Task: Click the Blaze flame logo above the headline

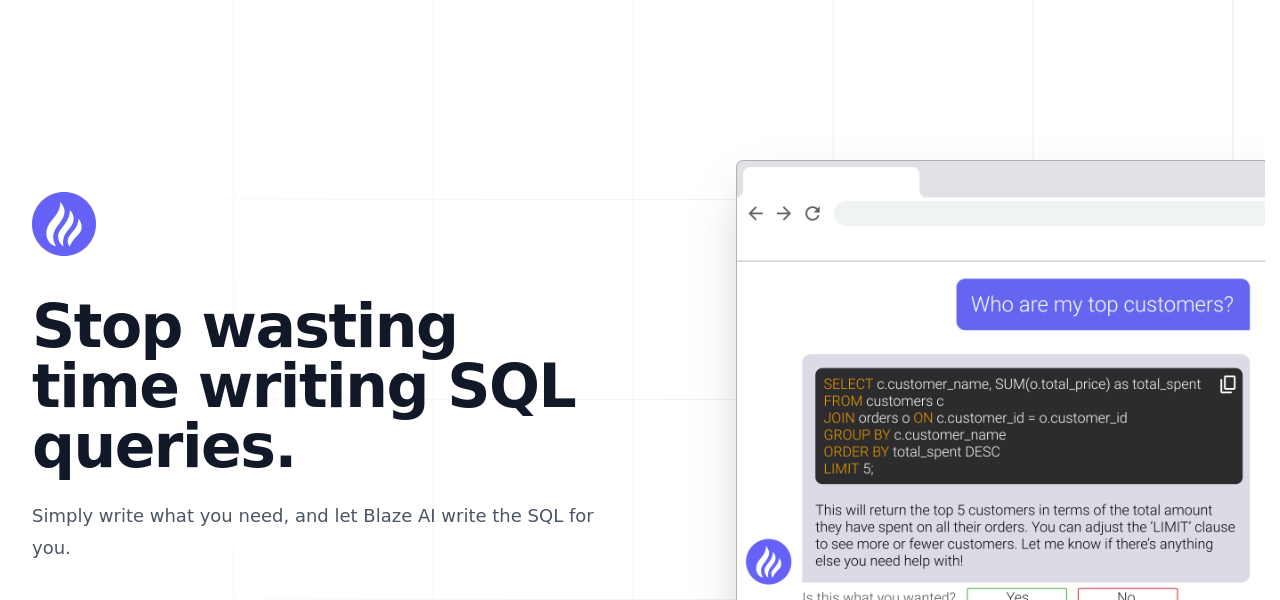Action: click(64, 224)
